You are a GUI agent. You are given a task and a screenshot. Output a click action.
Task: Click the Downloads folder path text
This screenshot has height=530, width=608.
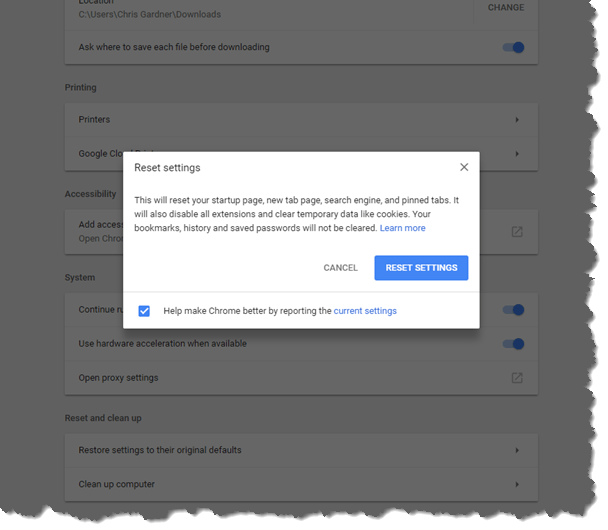click(x=149, y=15)
